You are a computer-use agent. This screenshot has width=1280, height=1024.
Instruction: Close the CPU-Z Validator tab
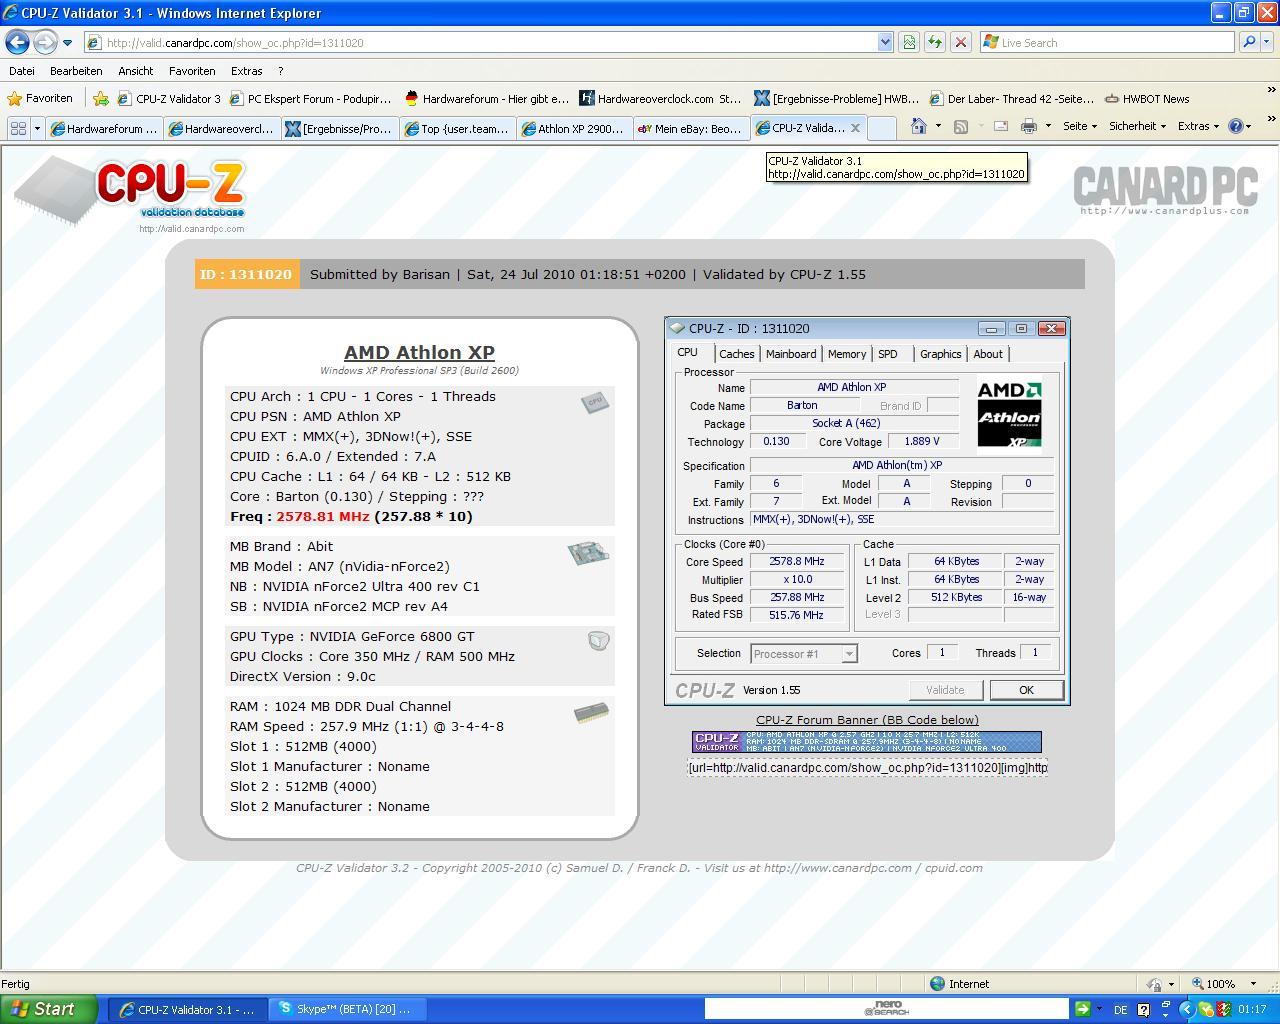click(855, 128)
